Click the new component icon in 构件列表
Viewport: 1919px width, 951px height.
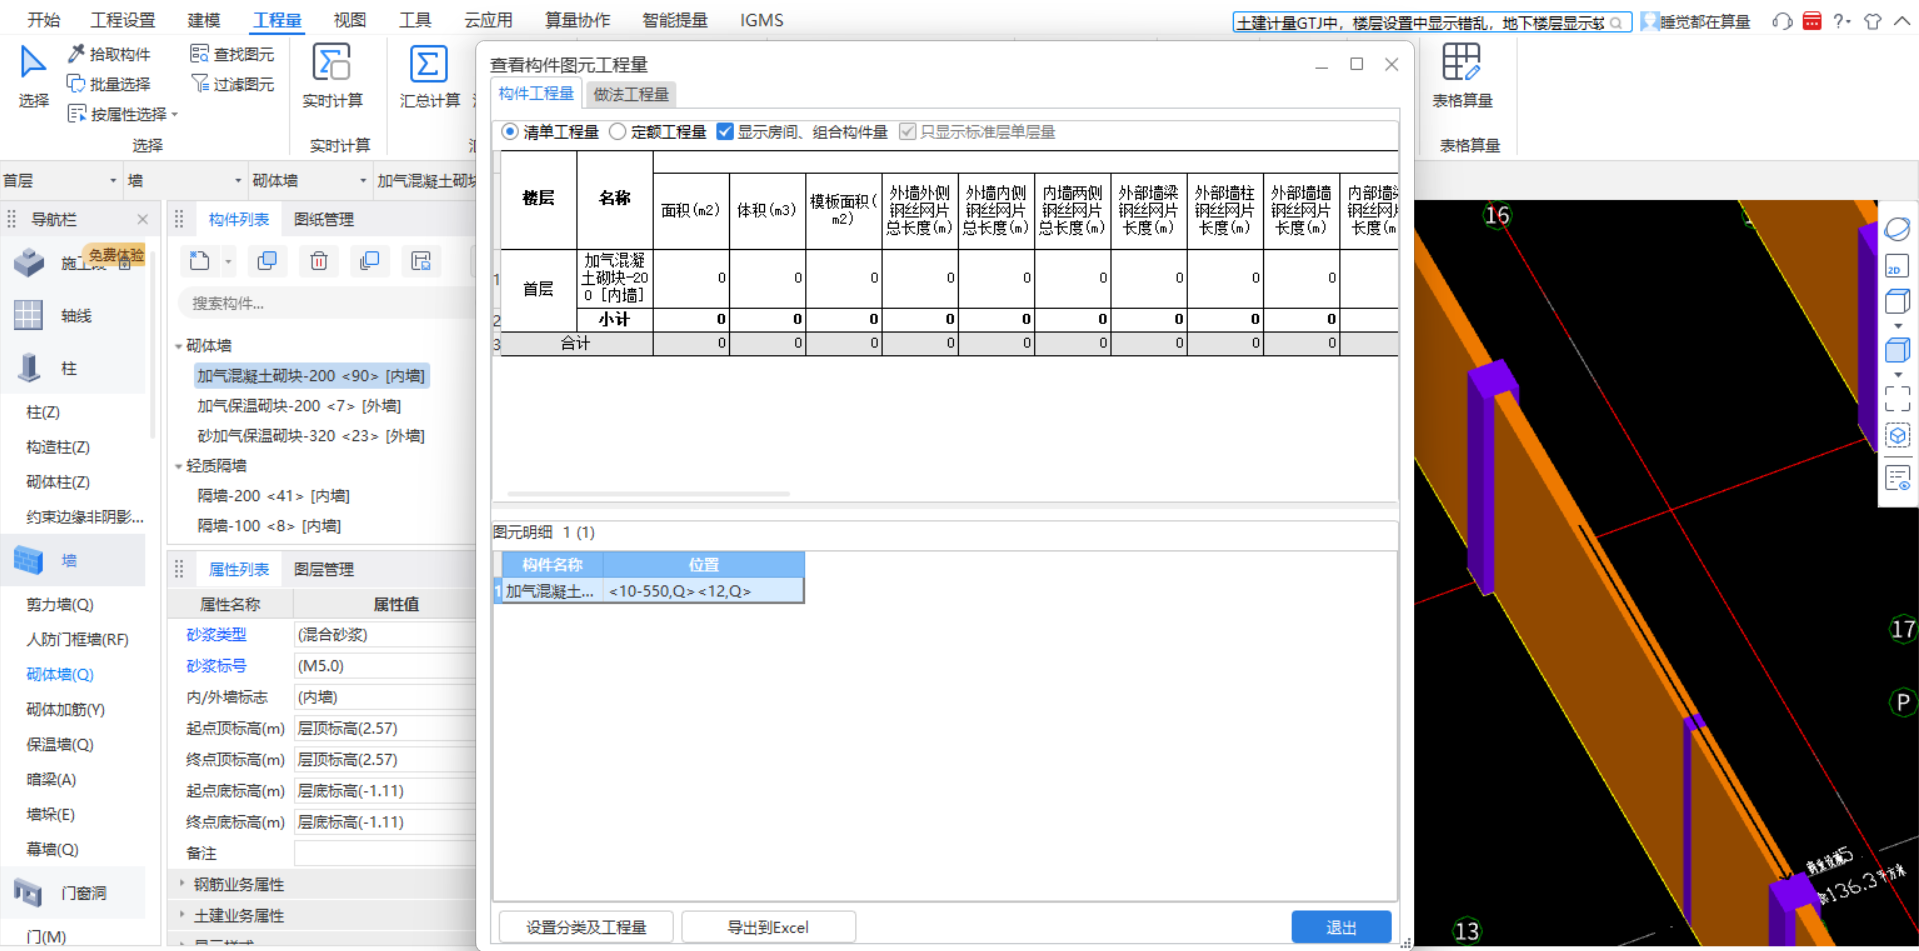click(200, 261)
